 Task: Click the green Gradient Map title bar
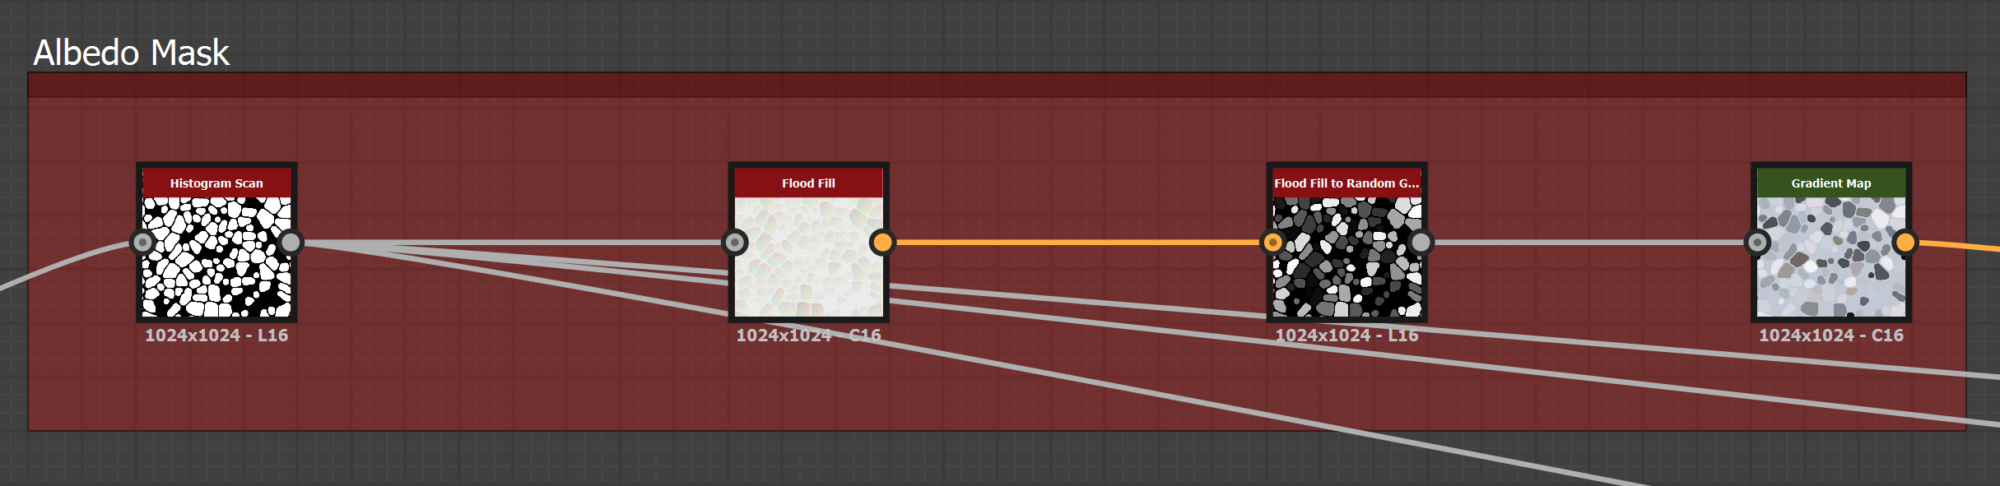click(x=1831, y=183)
